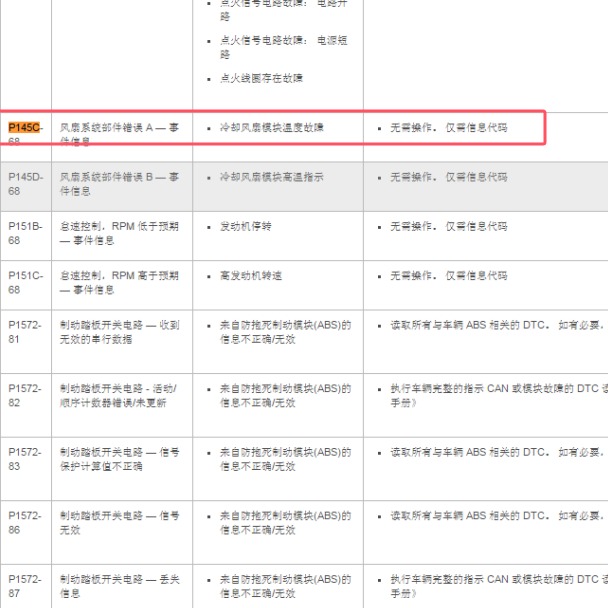
Task: Click the '活动/顺序计数器错误/未更新' description cell
Action: click(x=118, y=396)
